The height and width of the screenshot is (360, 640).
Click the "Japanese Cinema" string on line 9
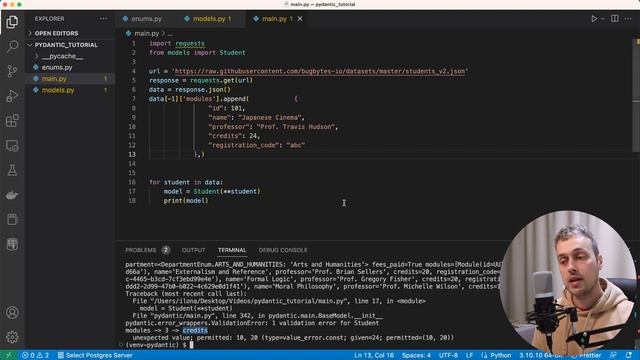pos(271,118)
